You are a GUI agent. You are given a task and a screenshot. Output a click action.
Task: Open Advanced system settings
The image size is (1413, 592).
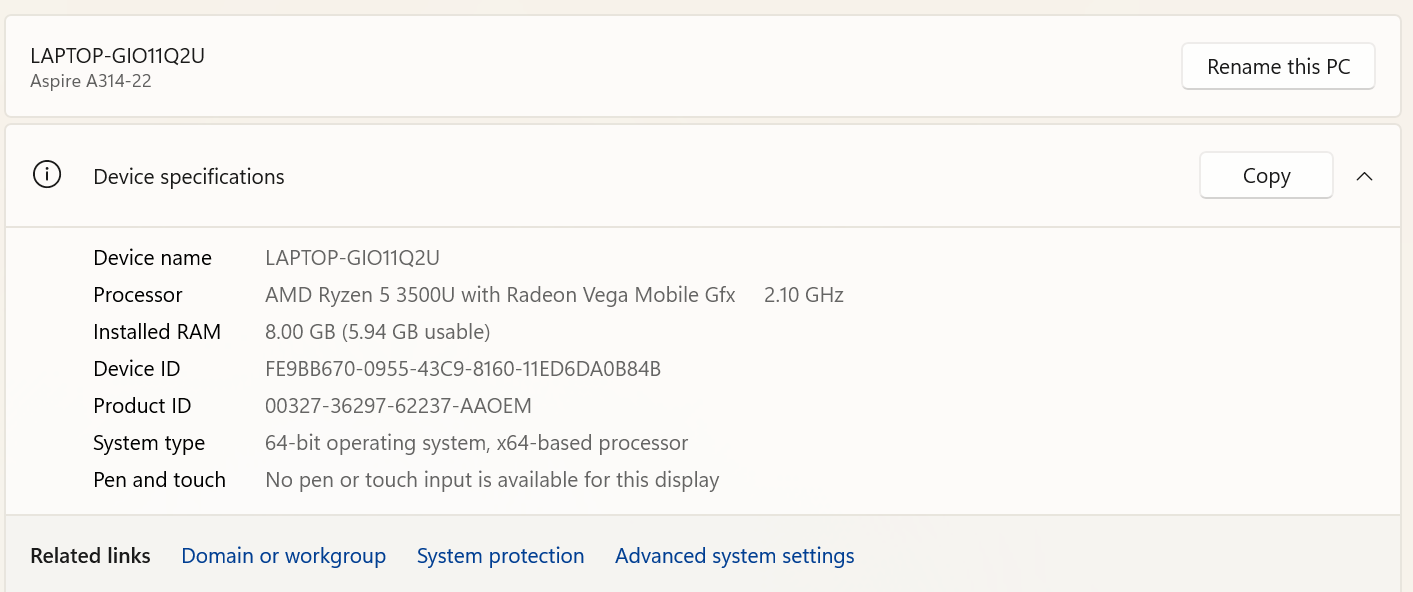click(x=734, y=556)
